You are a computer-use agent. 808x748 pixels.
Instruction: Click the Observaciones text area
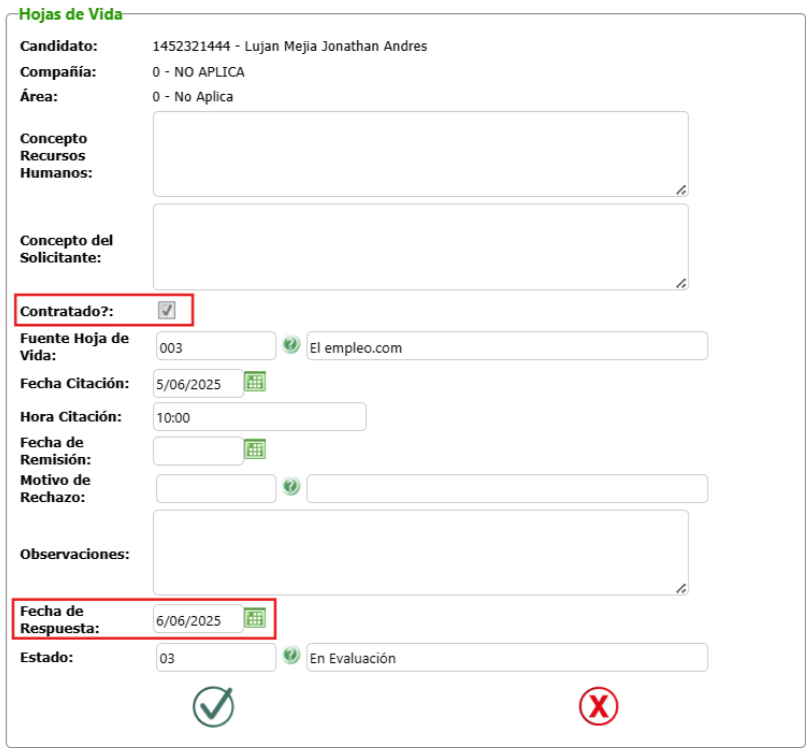(420, 552)
